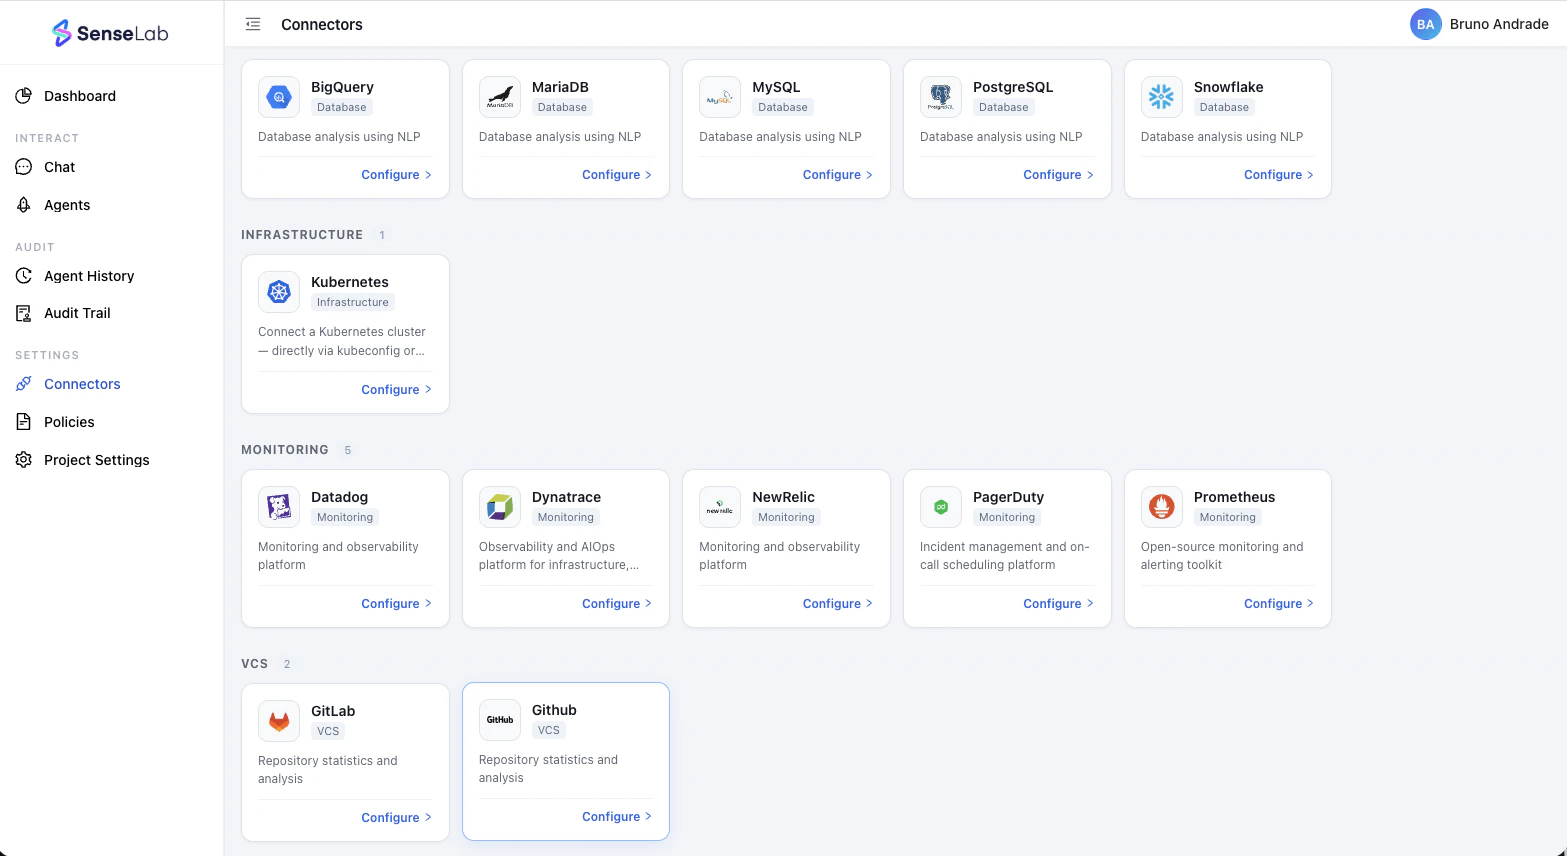Click 'Incident management and on-call scheduling platform' text
This screenshot has height=856, width=1567.
point(1005,556)
